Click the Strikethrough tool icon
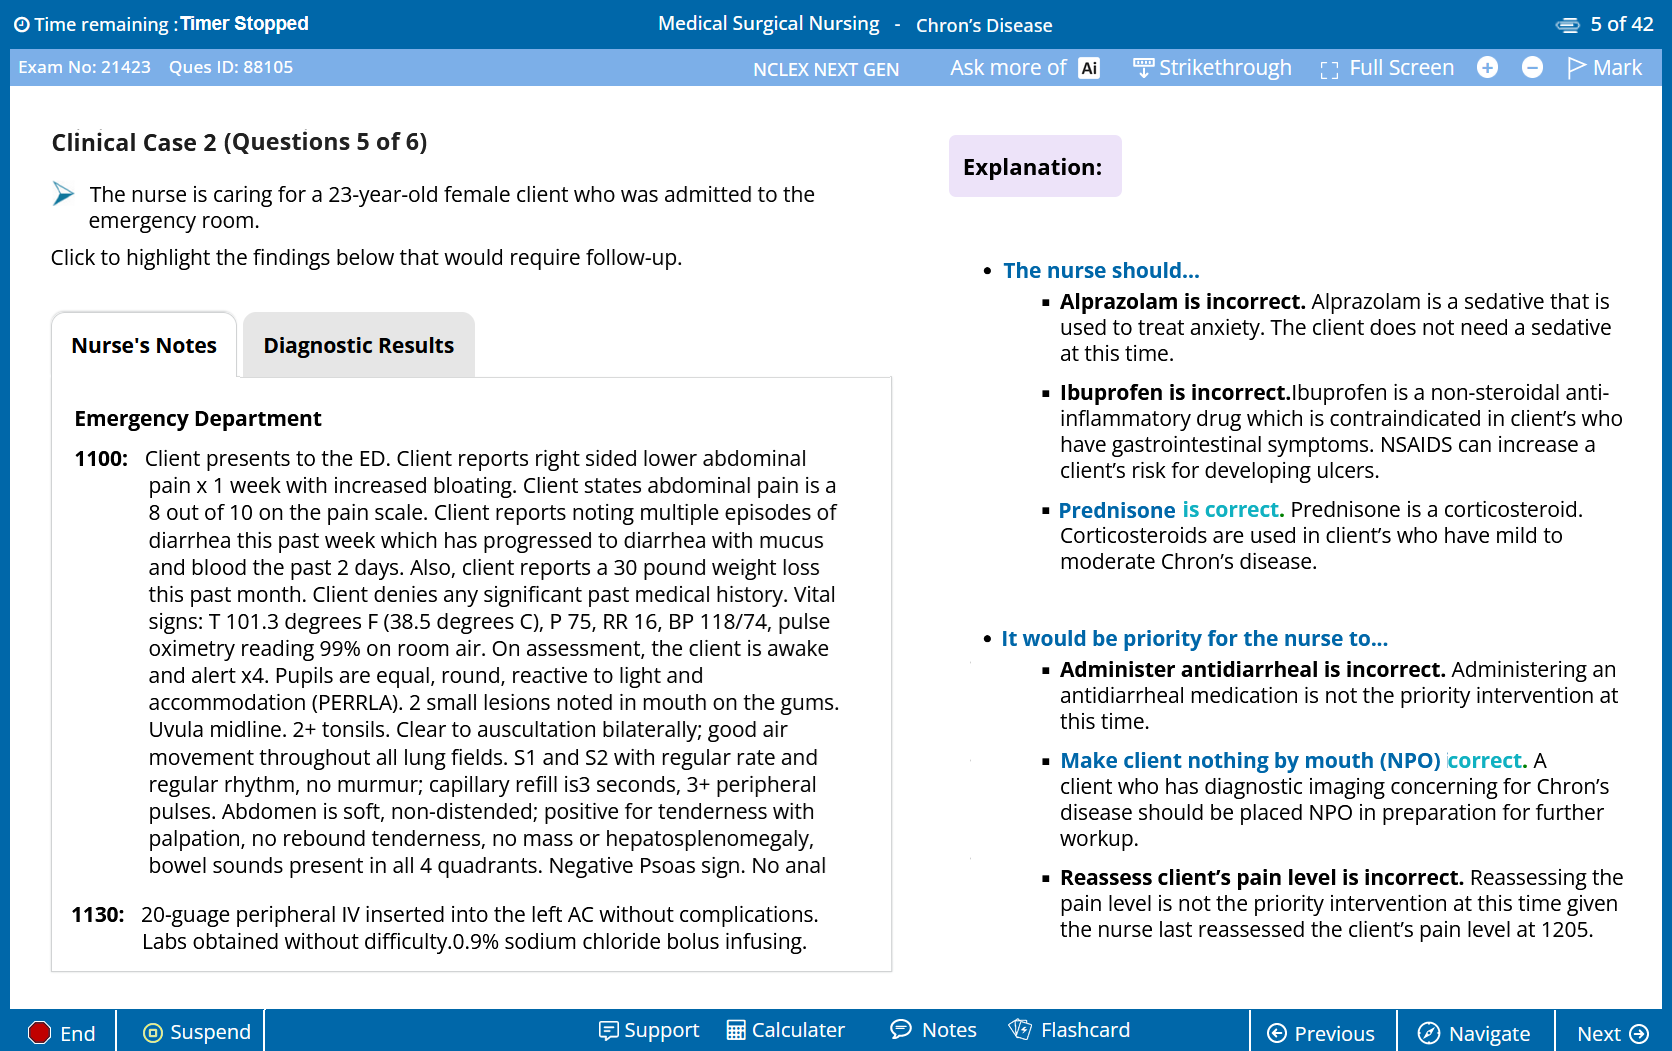Viewport: 1672px width, 1051px height. 1143,68
